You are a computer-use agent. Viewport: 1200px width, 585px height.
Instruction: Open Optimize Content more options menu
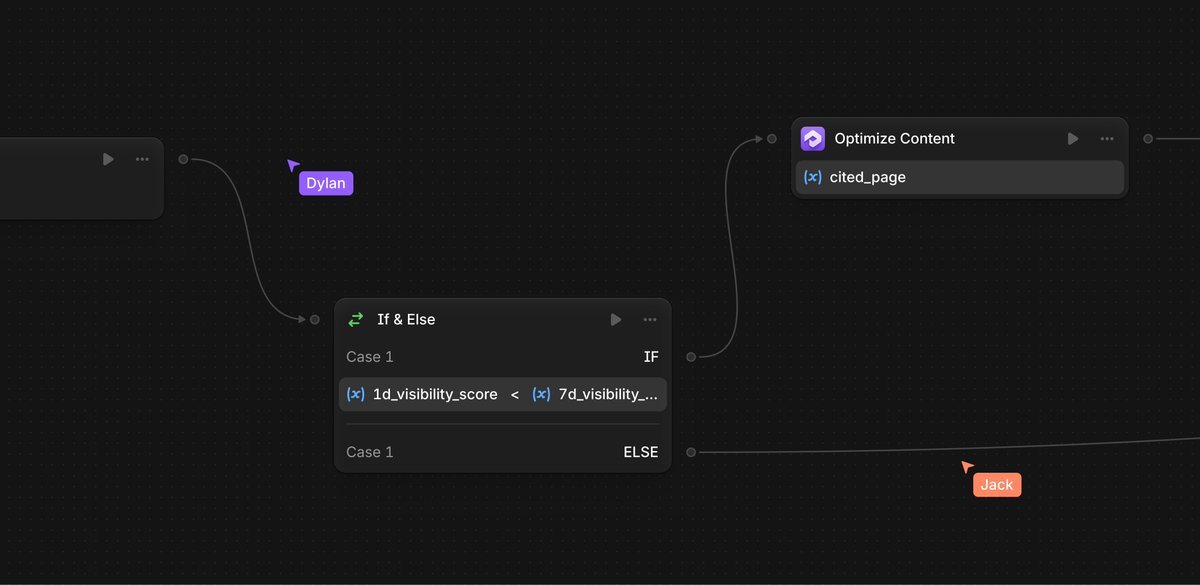point(1107,139)
